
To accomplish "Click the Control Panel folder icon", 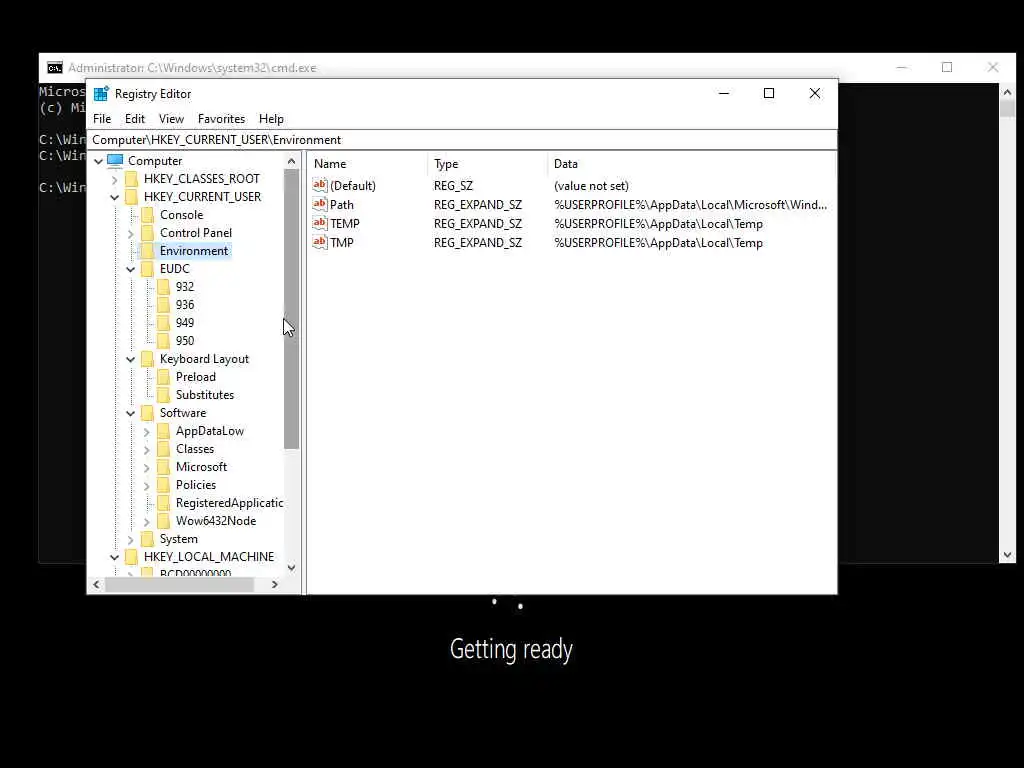I will (x=148, y=232).
